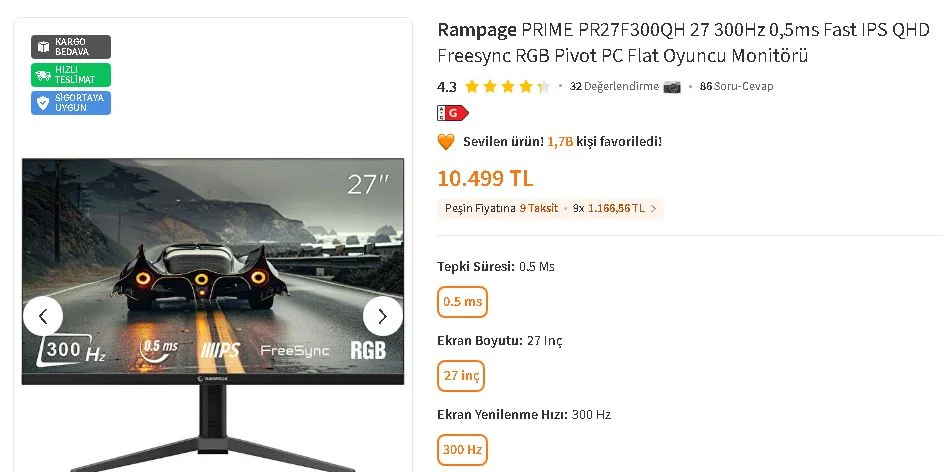943x472 pixels.
Task: Show the next product image
Action: coord(382,316)
